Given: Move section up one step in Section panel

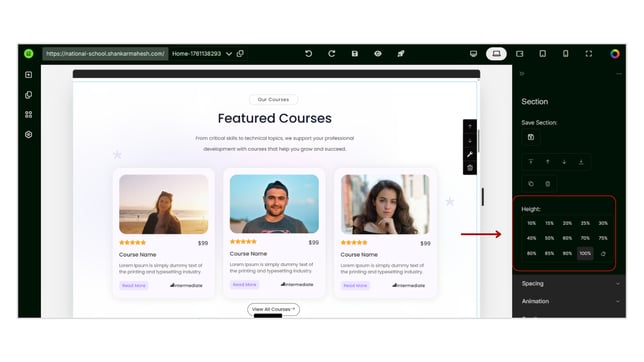Looking at the screenshot, I should click(x=547, y=162).
